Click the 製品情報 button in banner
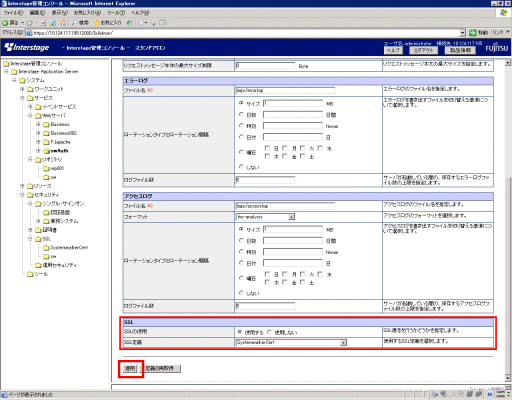 tap(460, 50)
